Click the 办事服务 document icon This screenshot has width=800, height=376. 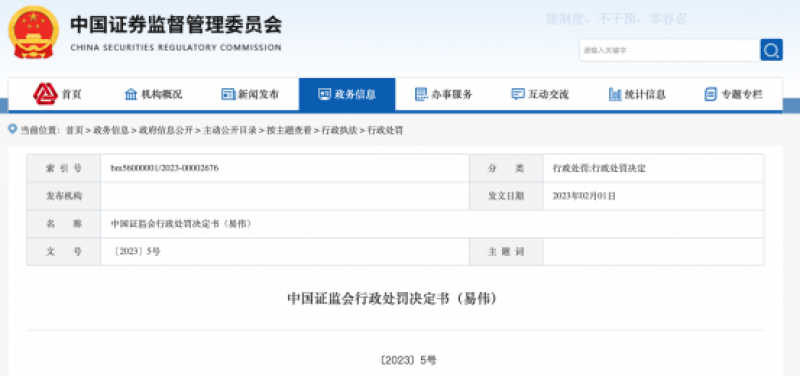click(421, 94)
